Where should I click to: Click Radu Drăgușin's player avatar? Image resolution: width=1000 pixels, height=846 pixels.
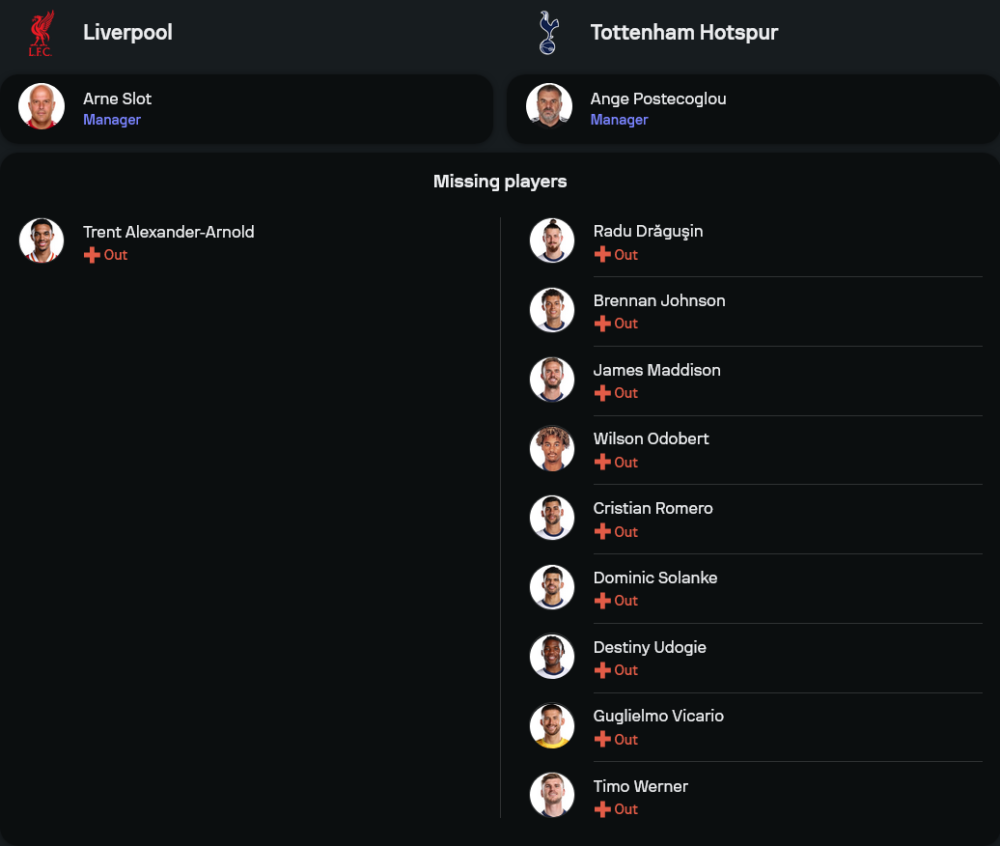click(x=552, y=241)
